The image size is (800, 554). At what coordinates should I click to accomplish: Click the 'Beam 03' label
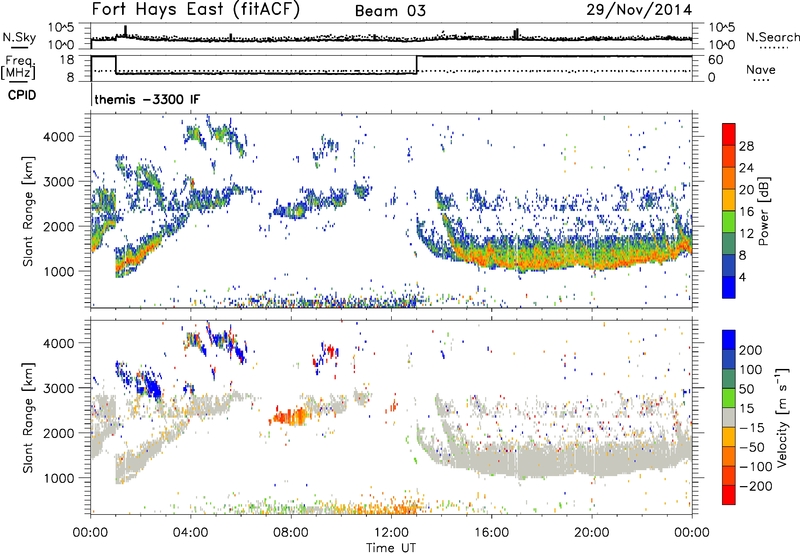[390, 11]
